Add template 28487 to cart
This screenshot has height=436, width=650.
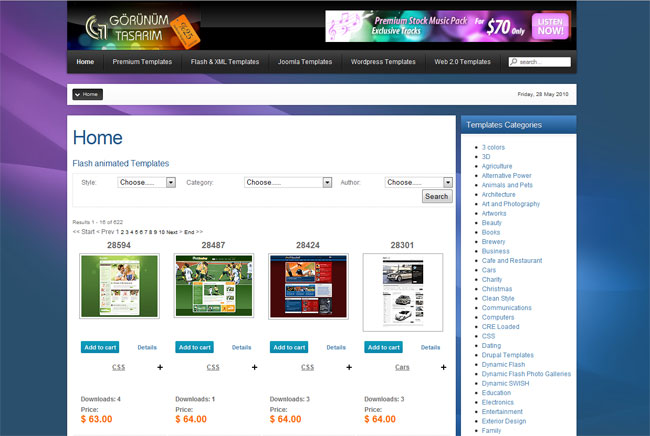[194, 347]
